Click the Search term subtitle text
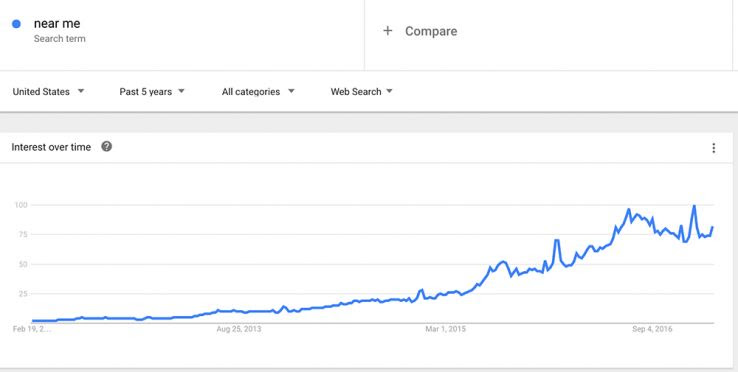The image size is (738, 372). pos(60,39)
